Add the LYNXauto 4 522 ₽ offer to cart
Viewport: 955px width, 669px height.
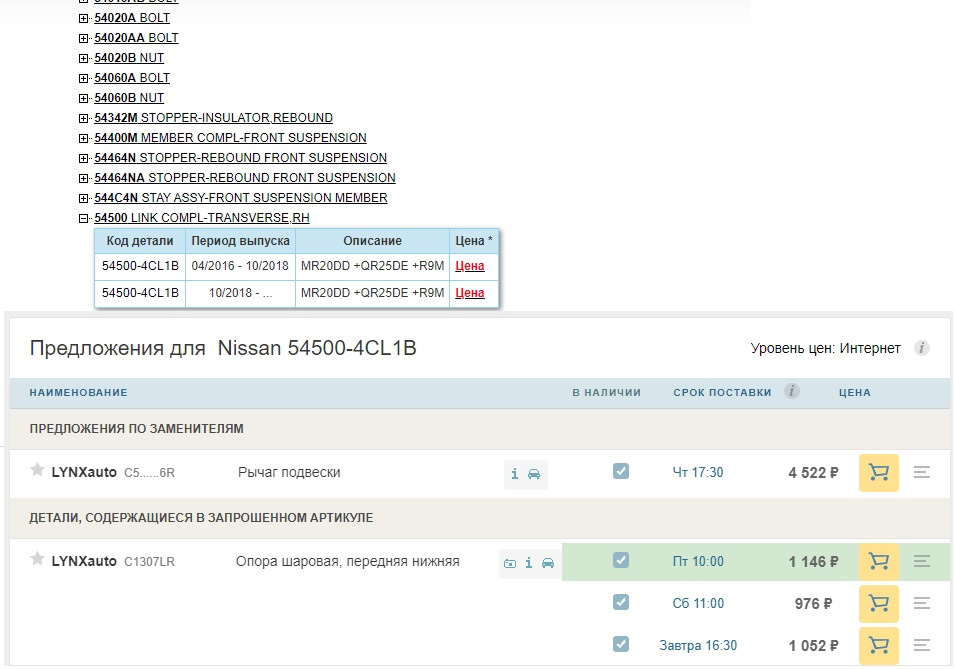point(878,472)
